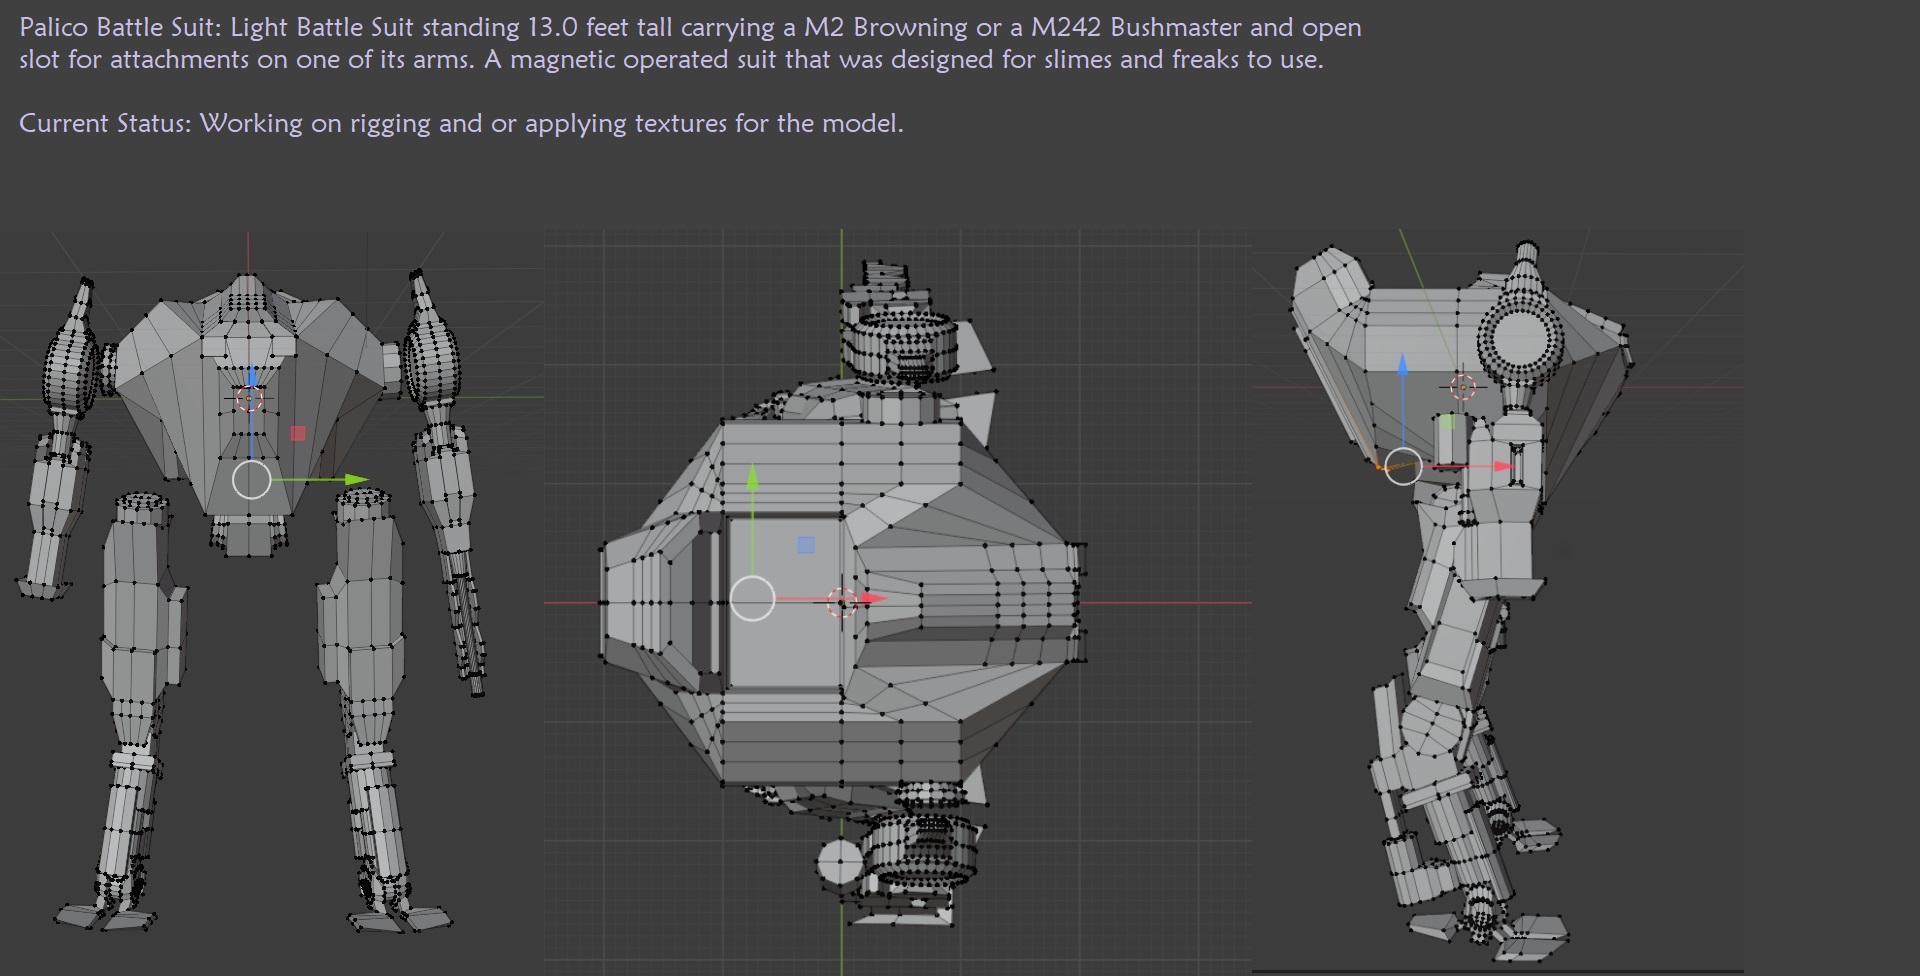Viewport: 1920px width, 976px height.
Task: Click the red plane square in front view
Action: pos(297,433)
